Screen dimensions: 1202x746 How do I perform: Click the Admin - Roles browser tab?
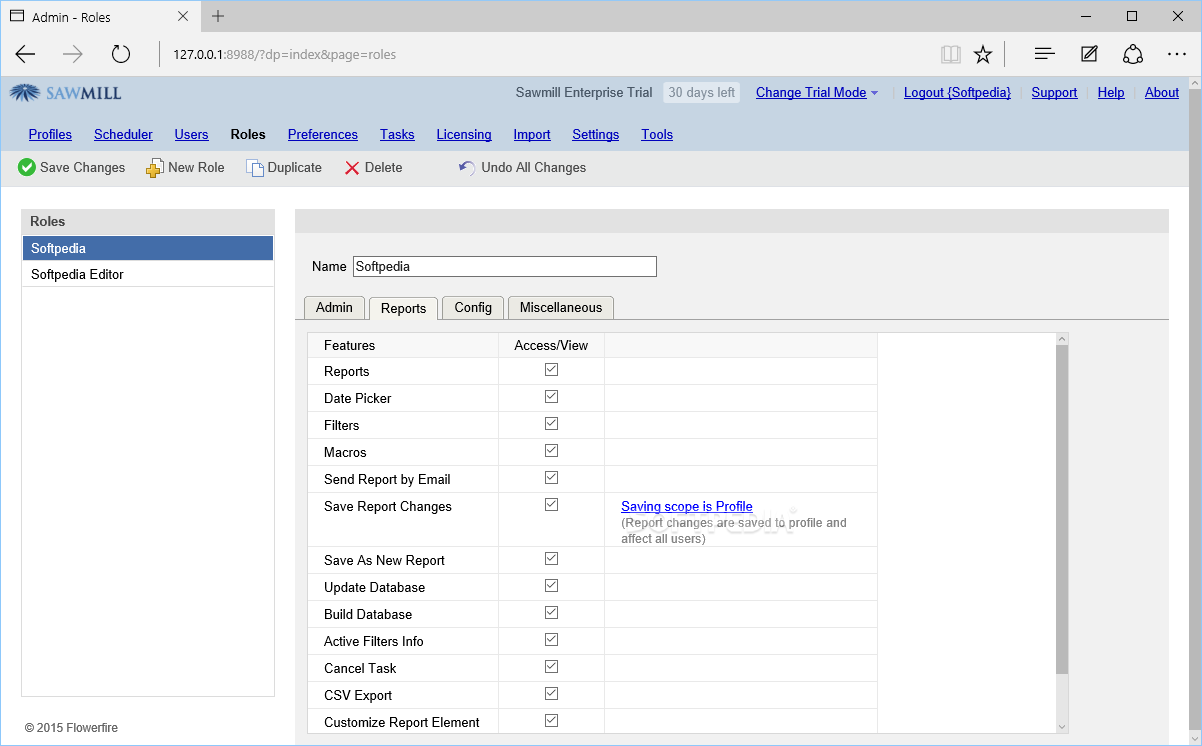[x=100, y=16]
